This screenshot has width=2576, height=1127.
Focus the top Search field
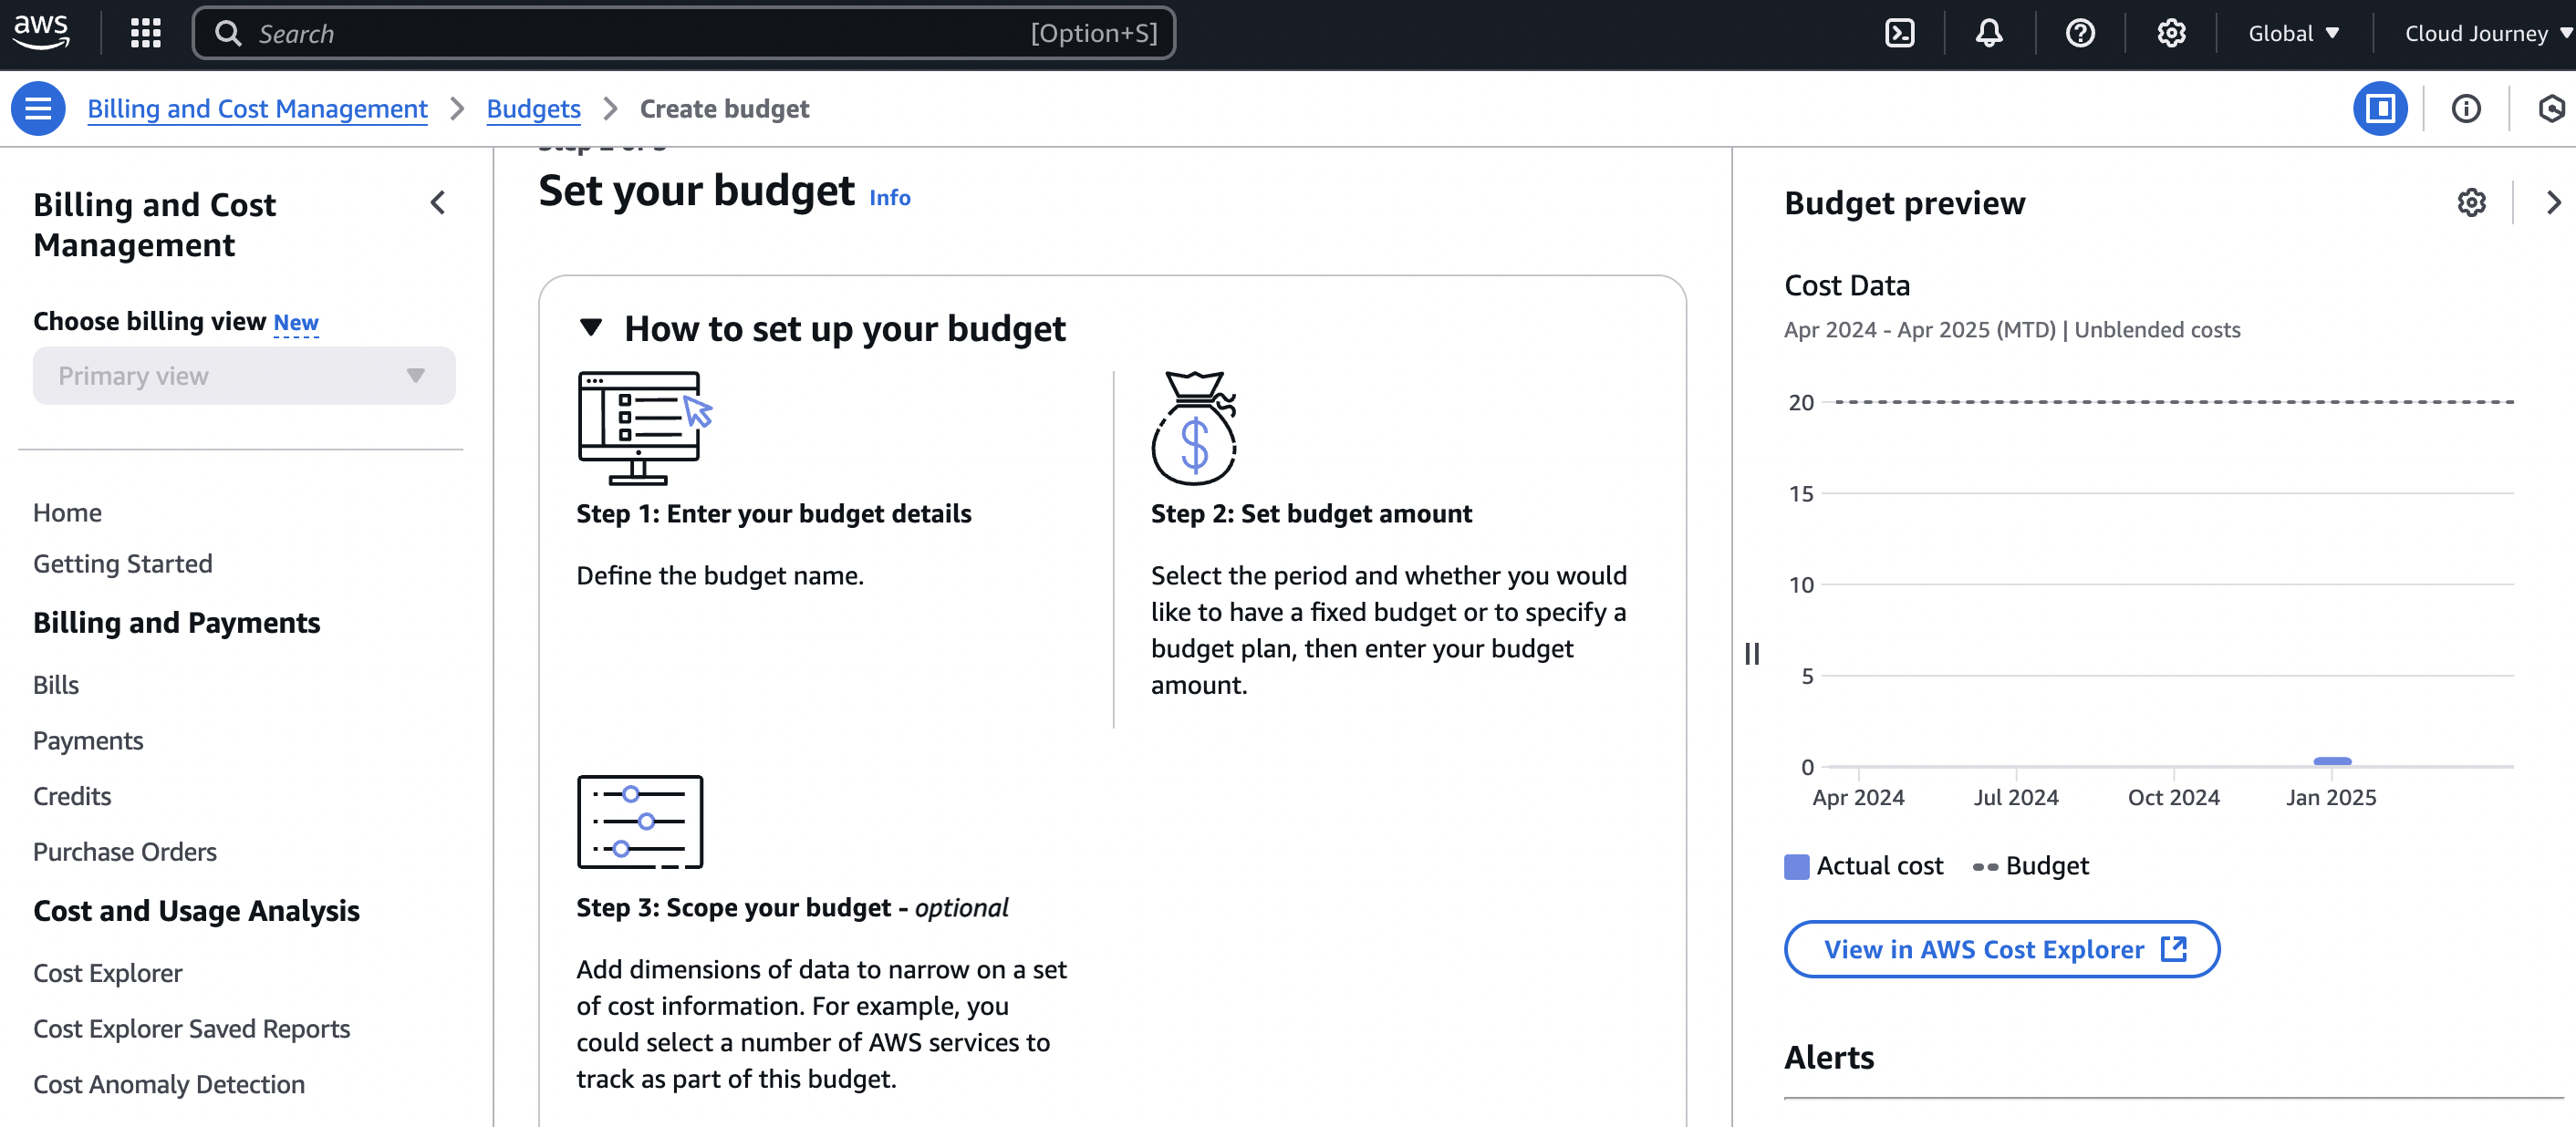coord(684,33)
